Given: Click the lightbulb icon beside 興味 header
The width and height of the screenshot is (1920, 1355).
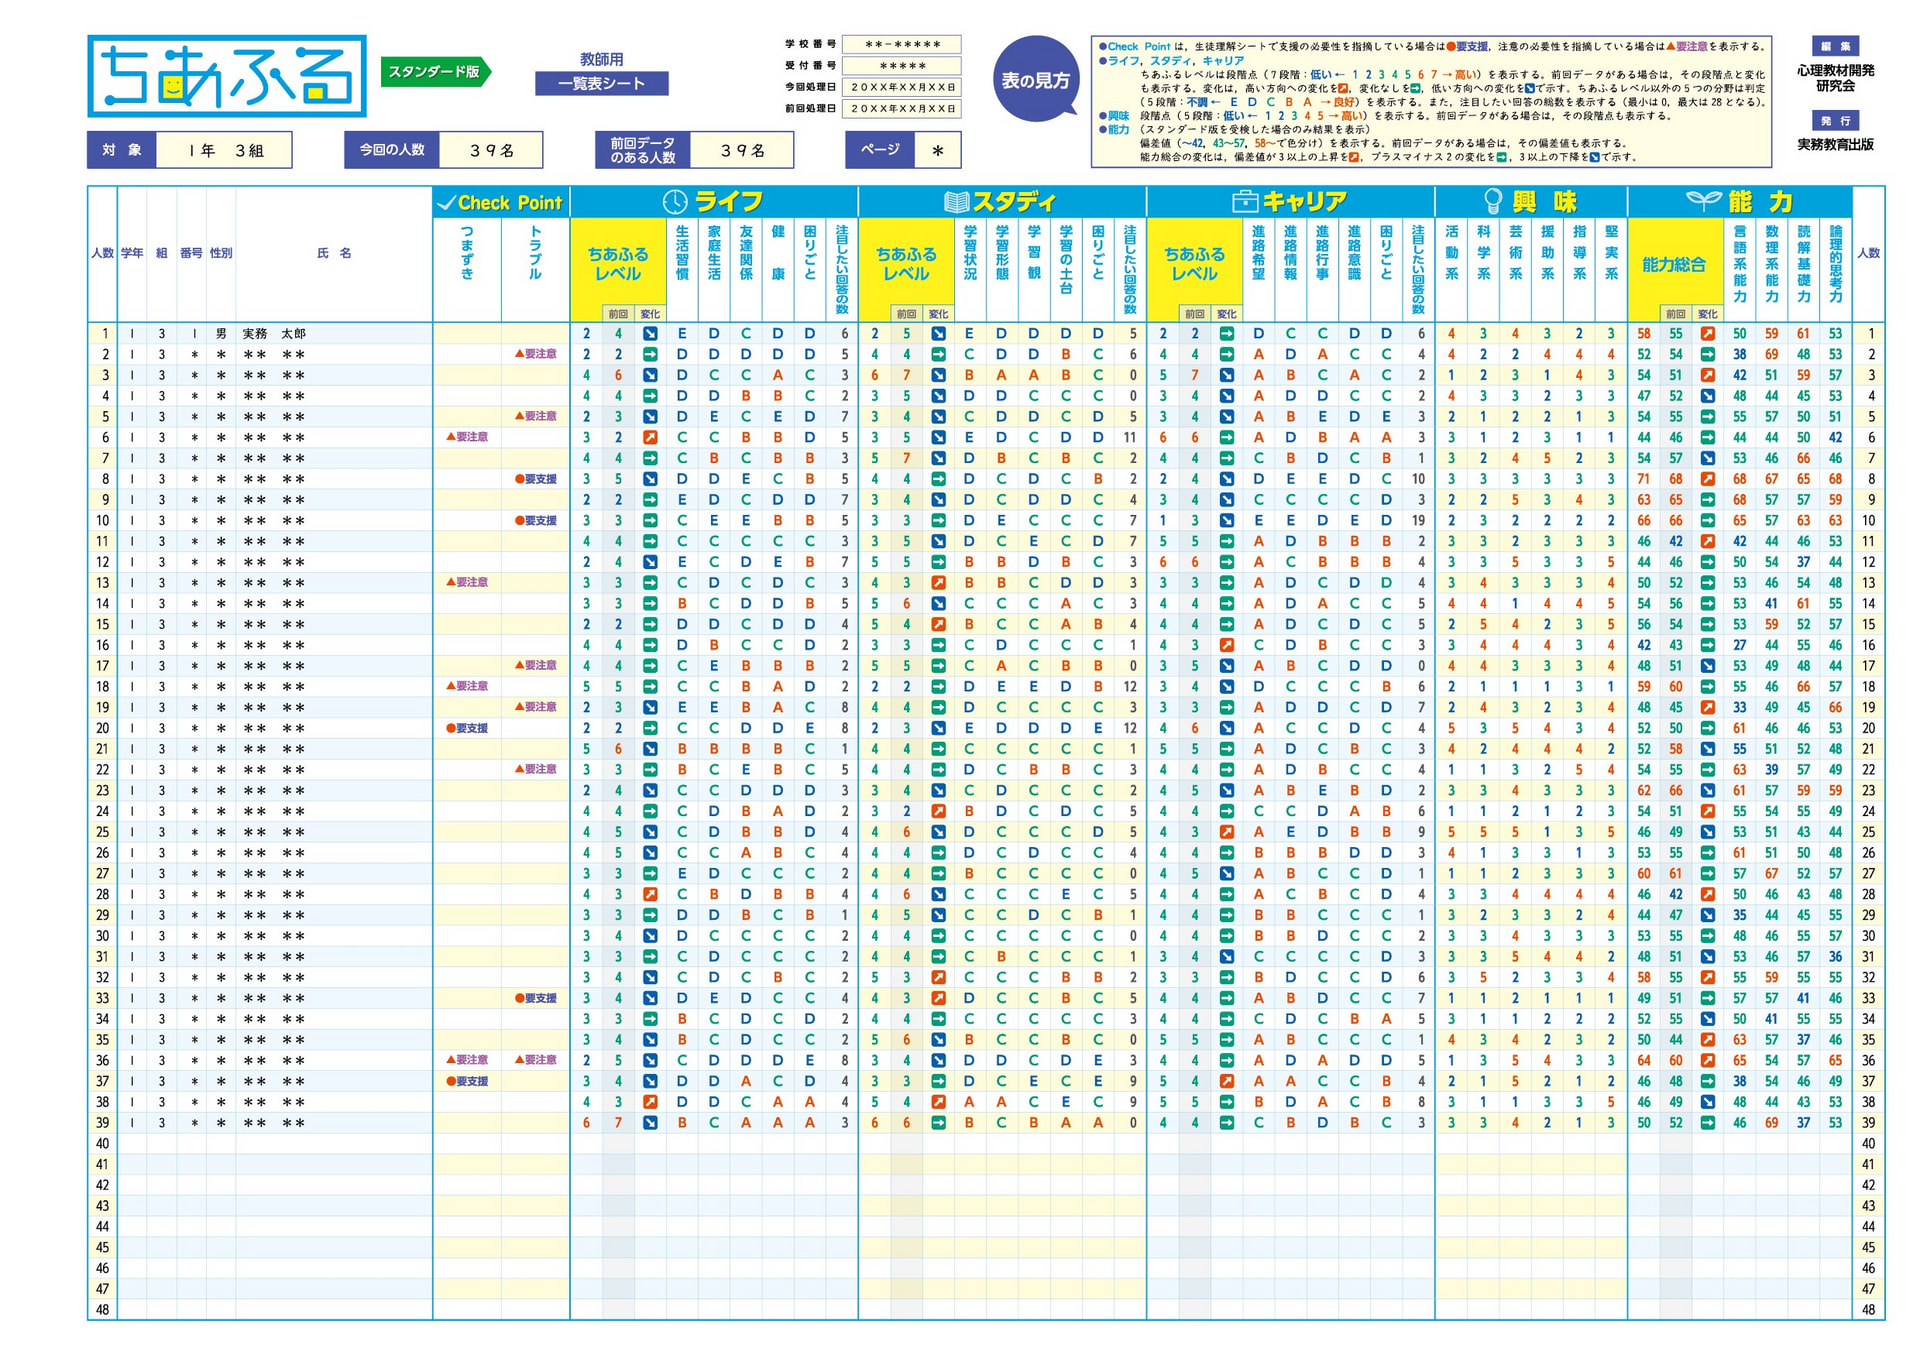Looking at the screenshot, I should [1492, 202].
